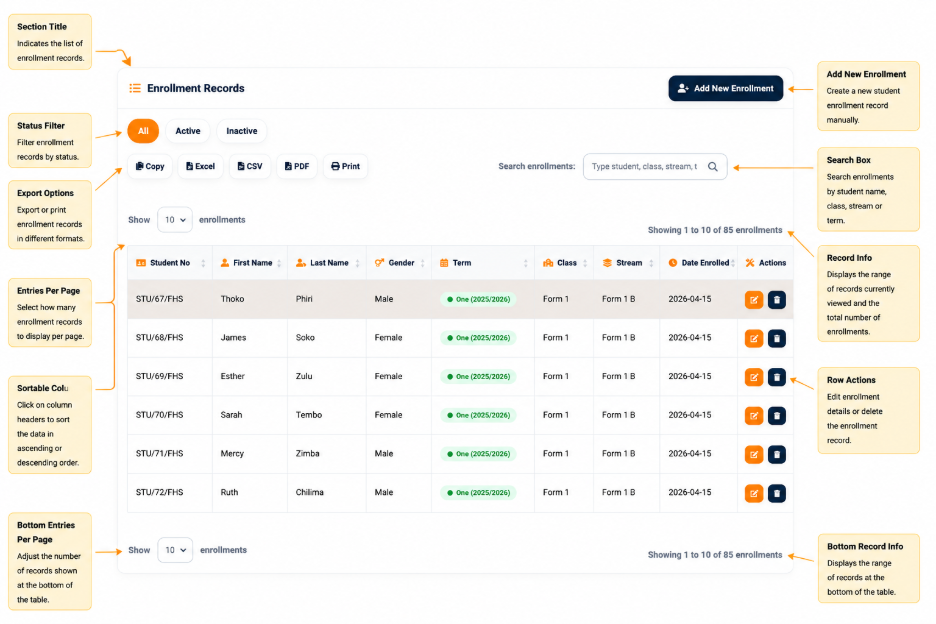The width and height of the screenshot is (936, 624).
Task: Filter enrollments by Inactive status
Action: [242, 131]
